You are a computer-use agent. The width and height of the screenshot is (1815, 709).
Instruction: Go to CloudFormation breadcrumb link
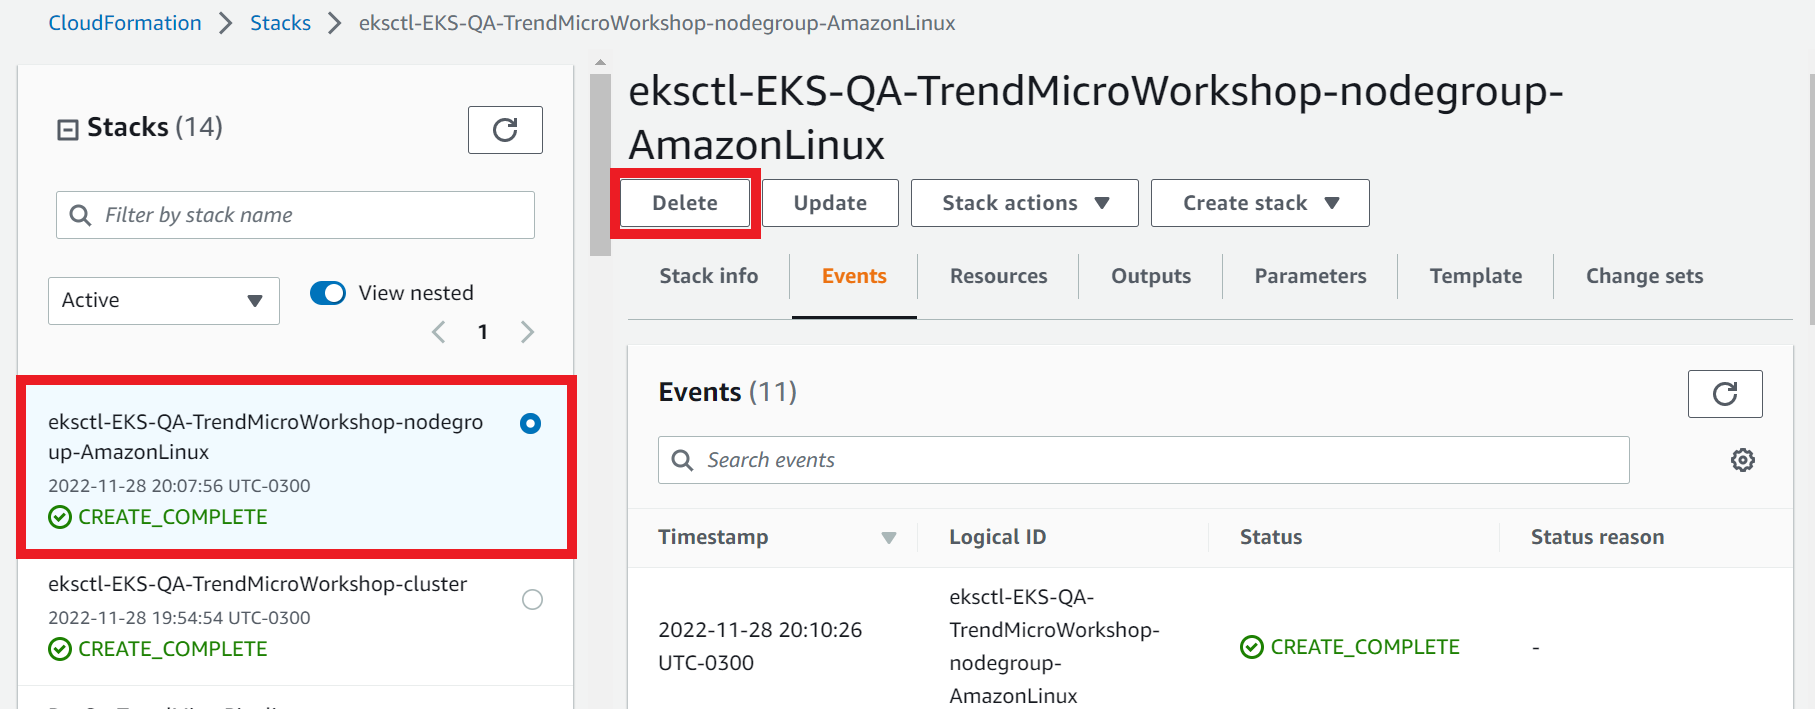[x=125, y=23]
